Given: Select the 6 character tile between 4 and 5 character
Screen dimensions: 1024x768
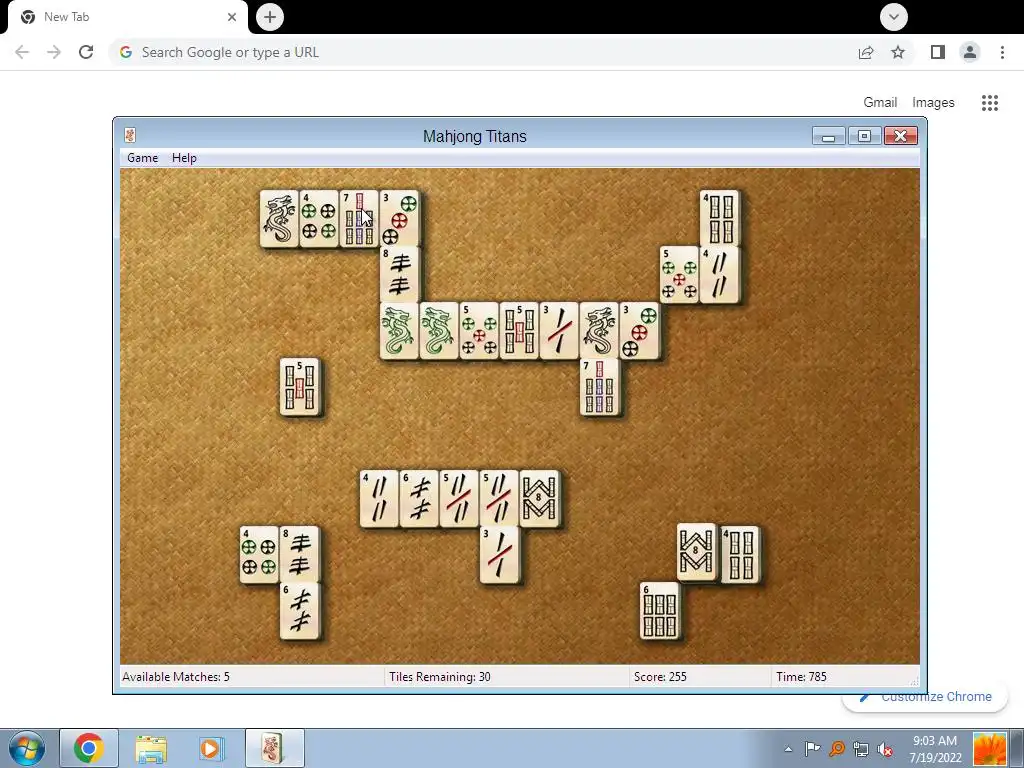Looking at the screenshot, I should 419,498.
